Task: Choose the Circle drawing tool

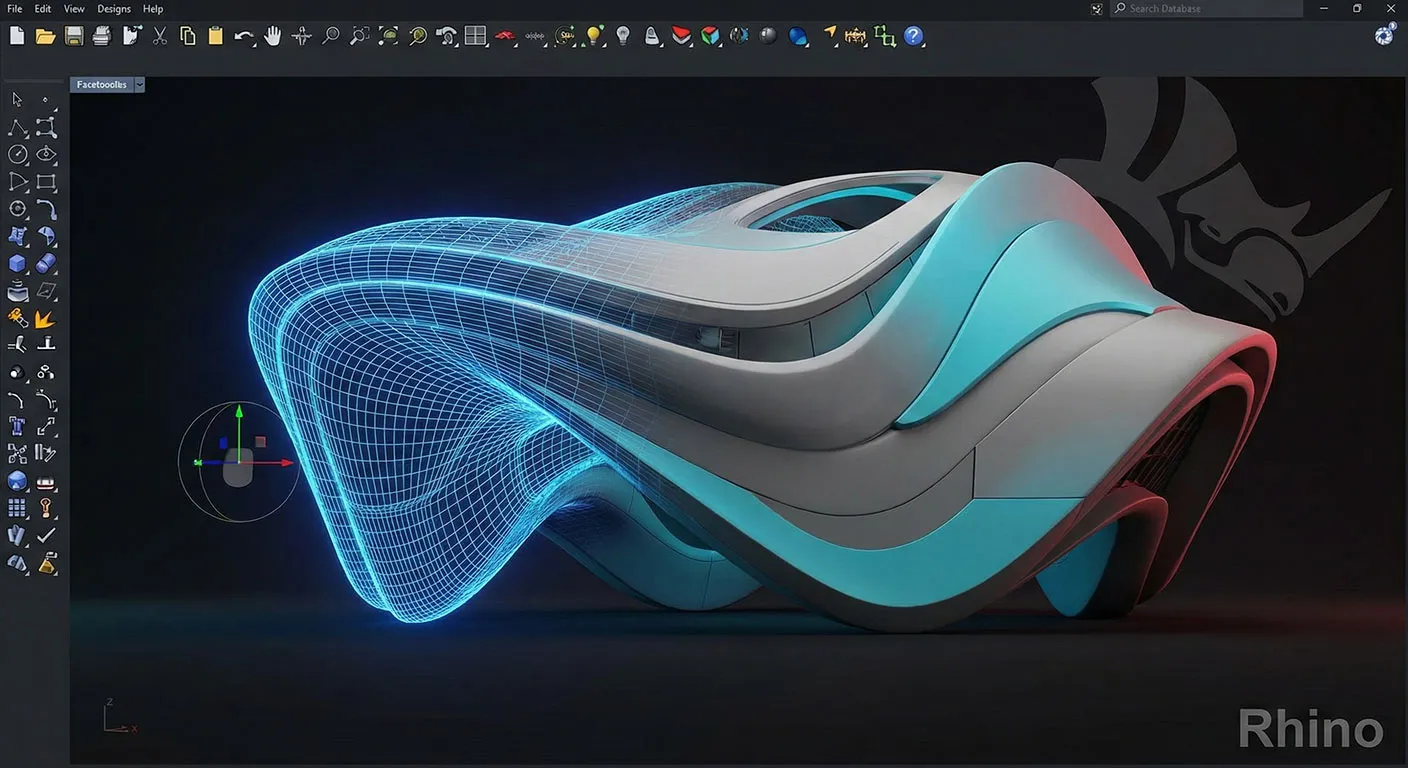Action: pyautogui.click(x=18, y=154)
